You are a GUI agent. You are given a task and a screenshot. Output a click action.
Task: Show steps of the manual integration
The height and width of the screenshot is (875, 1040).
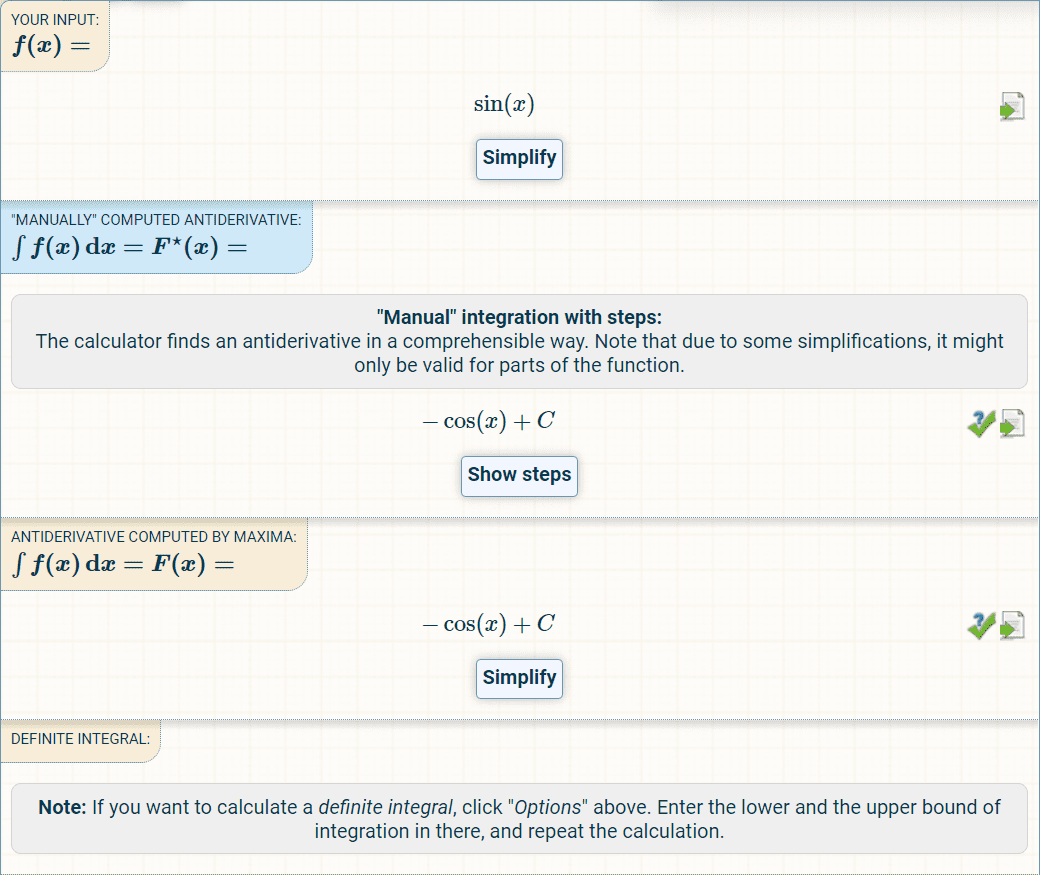tap(519, 476)
